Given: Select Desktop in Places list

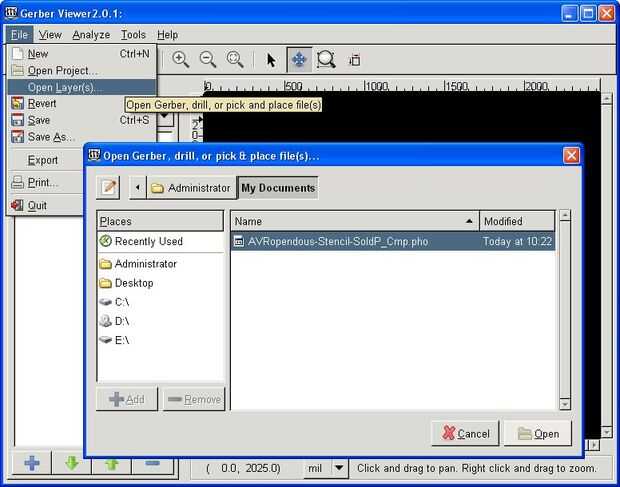Looking at the screenshot, I should point(160,283).
